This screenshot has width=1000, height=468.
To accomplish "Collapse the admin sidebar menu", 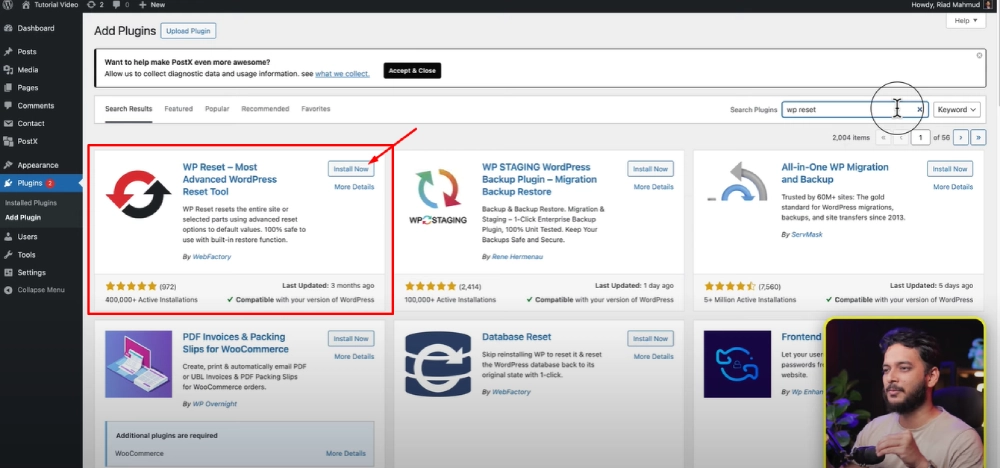I will [x=41, y=289].
